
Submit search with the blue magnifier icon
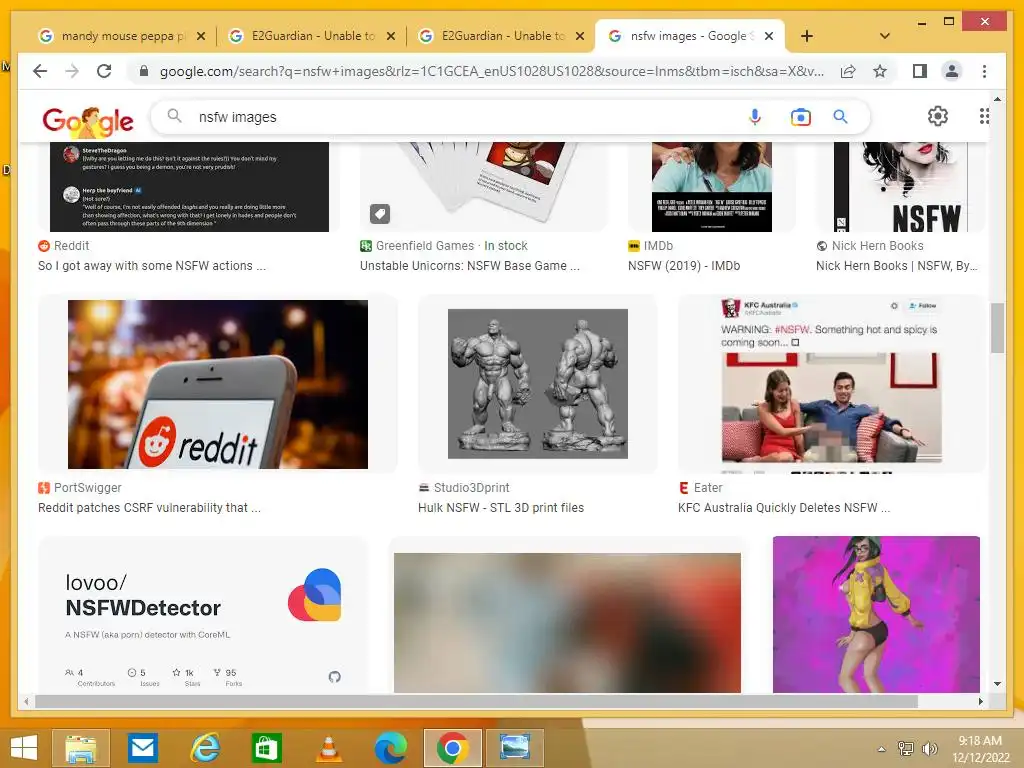tap(840, 117)
